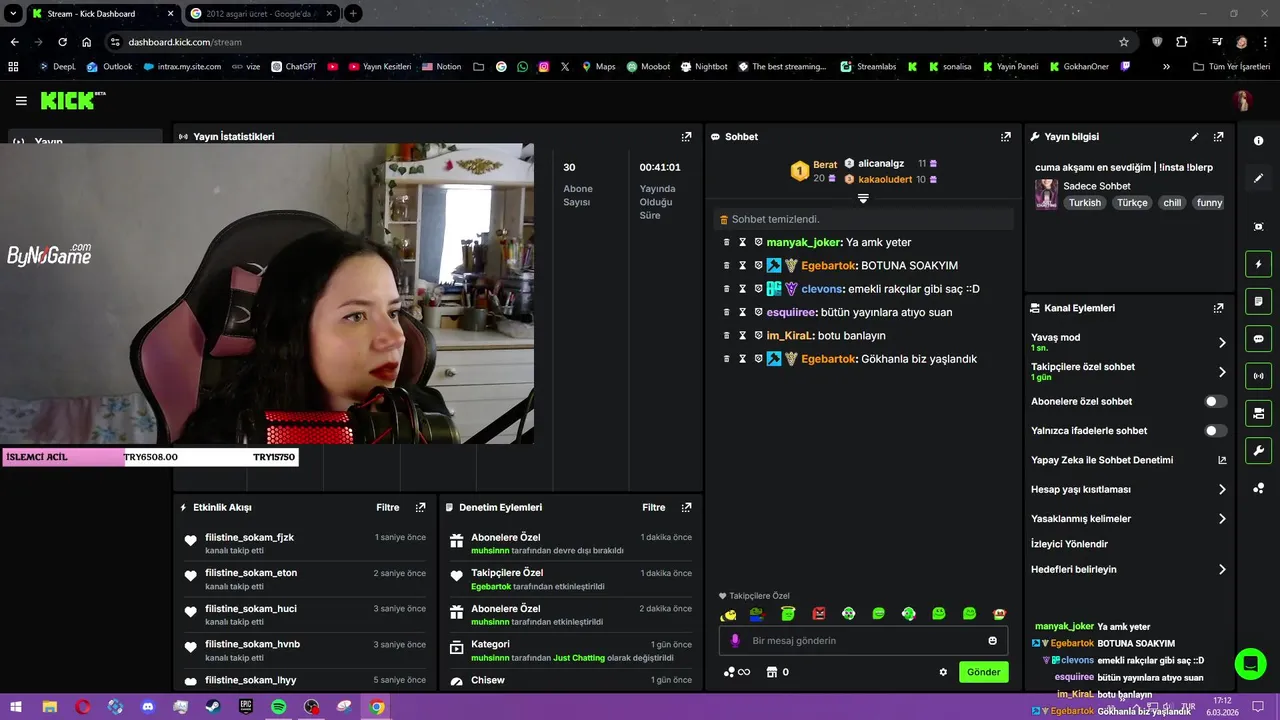The image size is (1280, 720).
Task: Pop out the Kanal Eylemleri panel
Action: 1218,309
